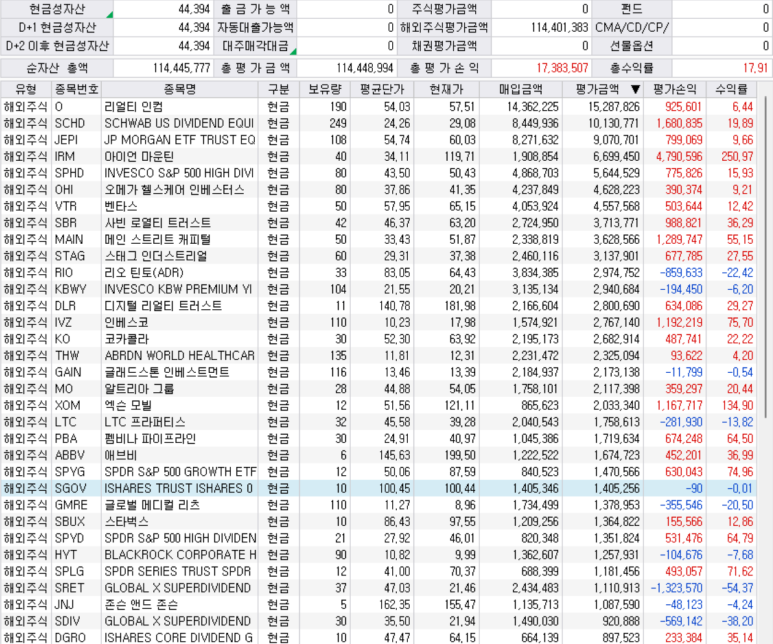Viewport: 773px width, 644px height.
Task: Click XOM 수익률 value 134.90
Action: pyautogui.click(x=737, y=406)
